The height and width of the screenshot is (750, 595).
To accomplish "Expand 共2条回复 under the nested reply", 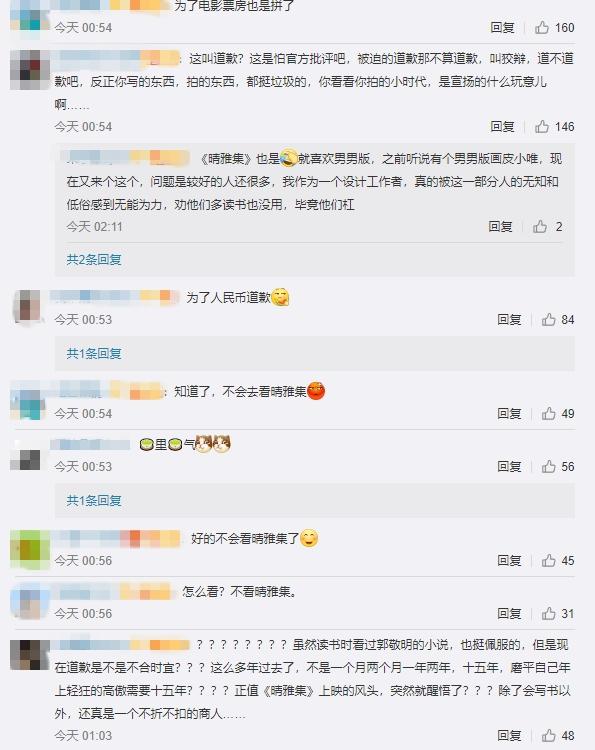I will [x=94, y=259].
